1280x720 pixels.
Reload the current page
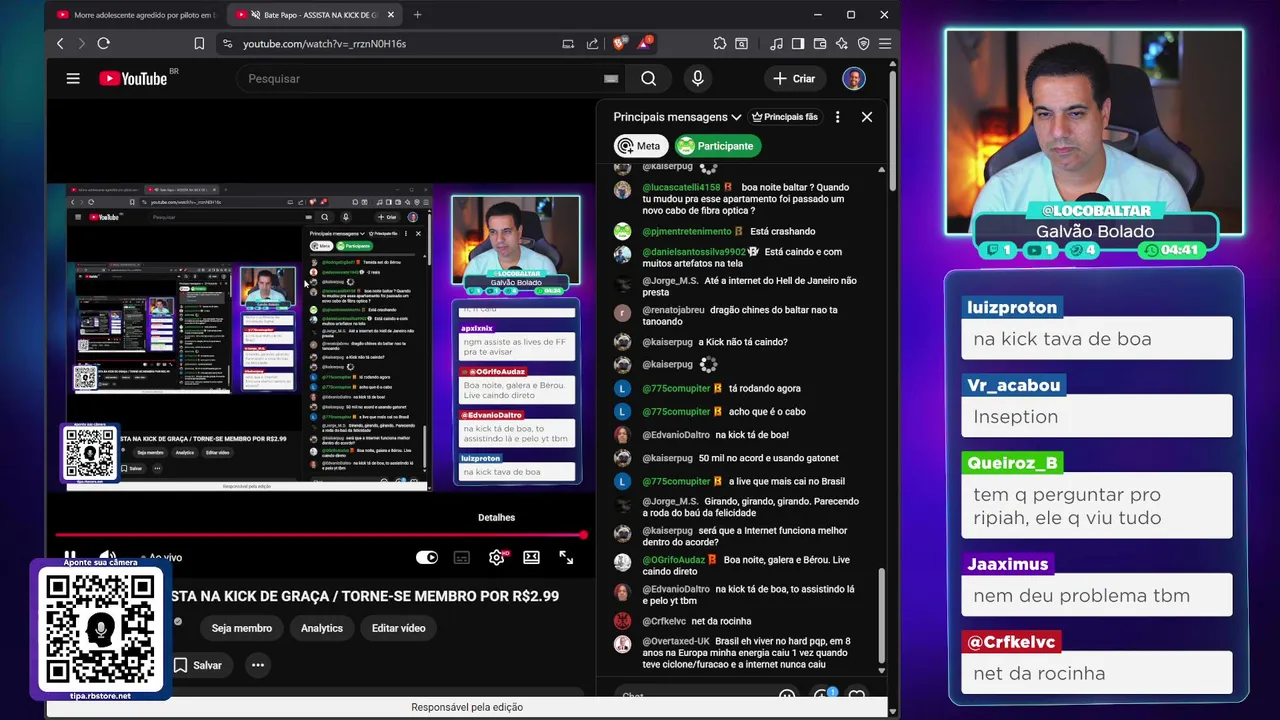pos(103,44)
